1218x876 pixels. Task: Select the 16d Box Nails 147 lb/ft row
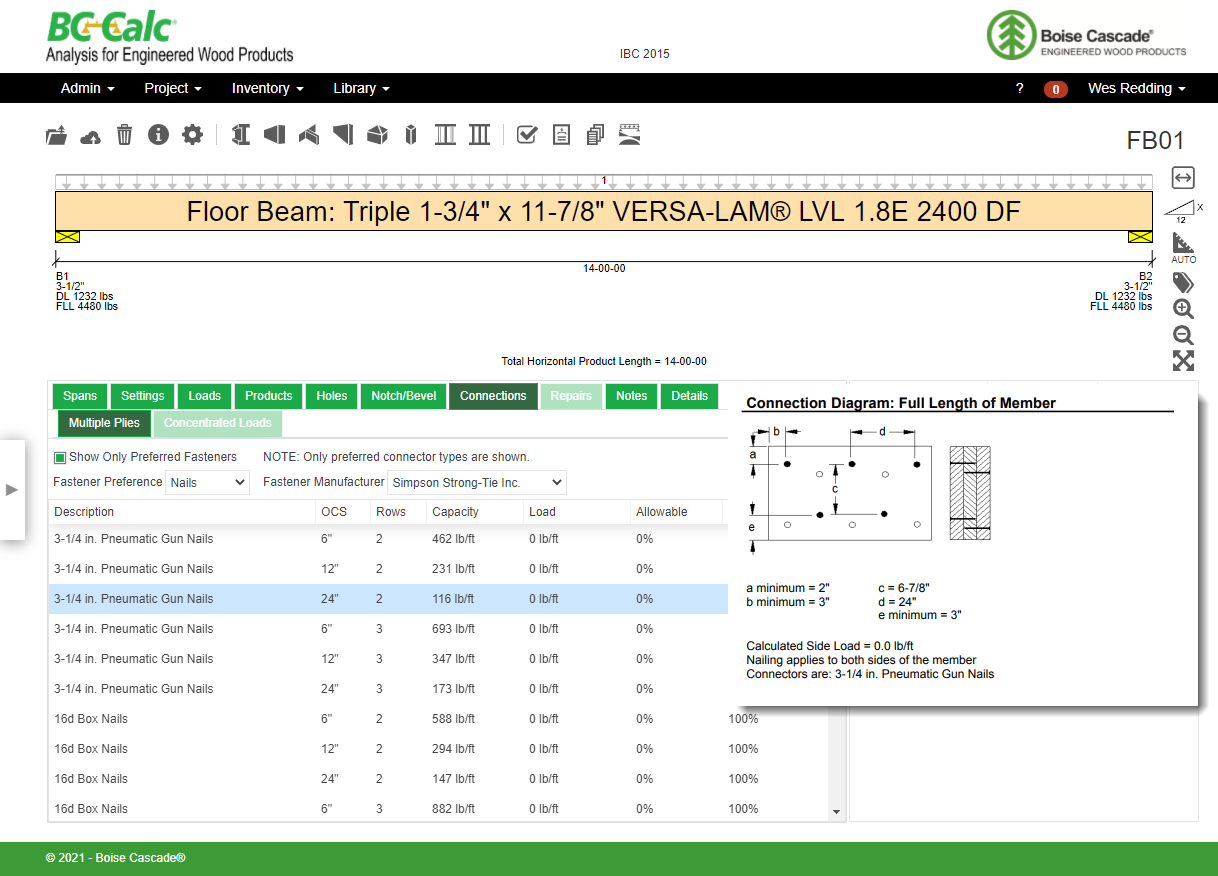439,779
